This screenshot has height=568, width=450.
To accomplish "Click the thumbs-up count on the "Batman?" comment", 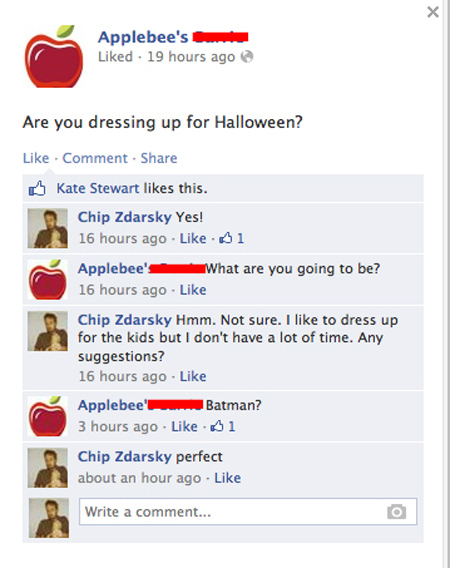I will 223,426.
